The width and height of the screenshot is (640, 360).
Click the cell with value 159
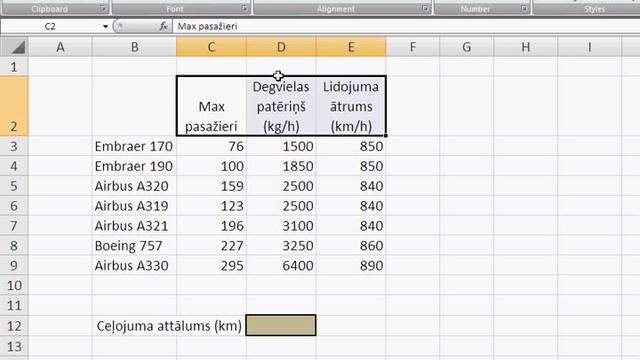(x=211, y=186)
